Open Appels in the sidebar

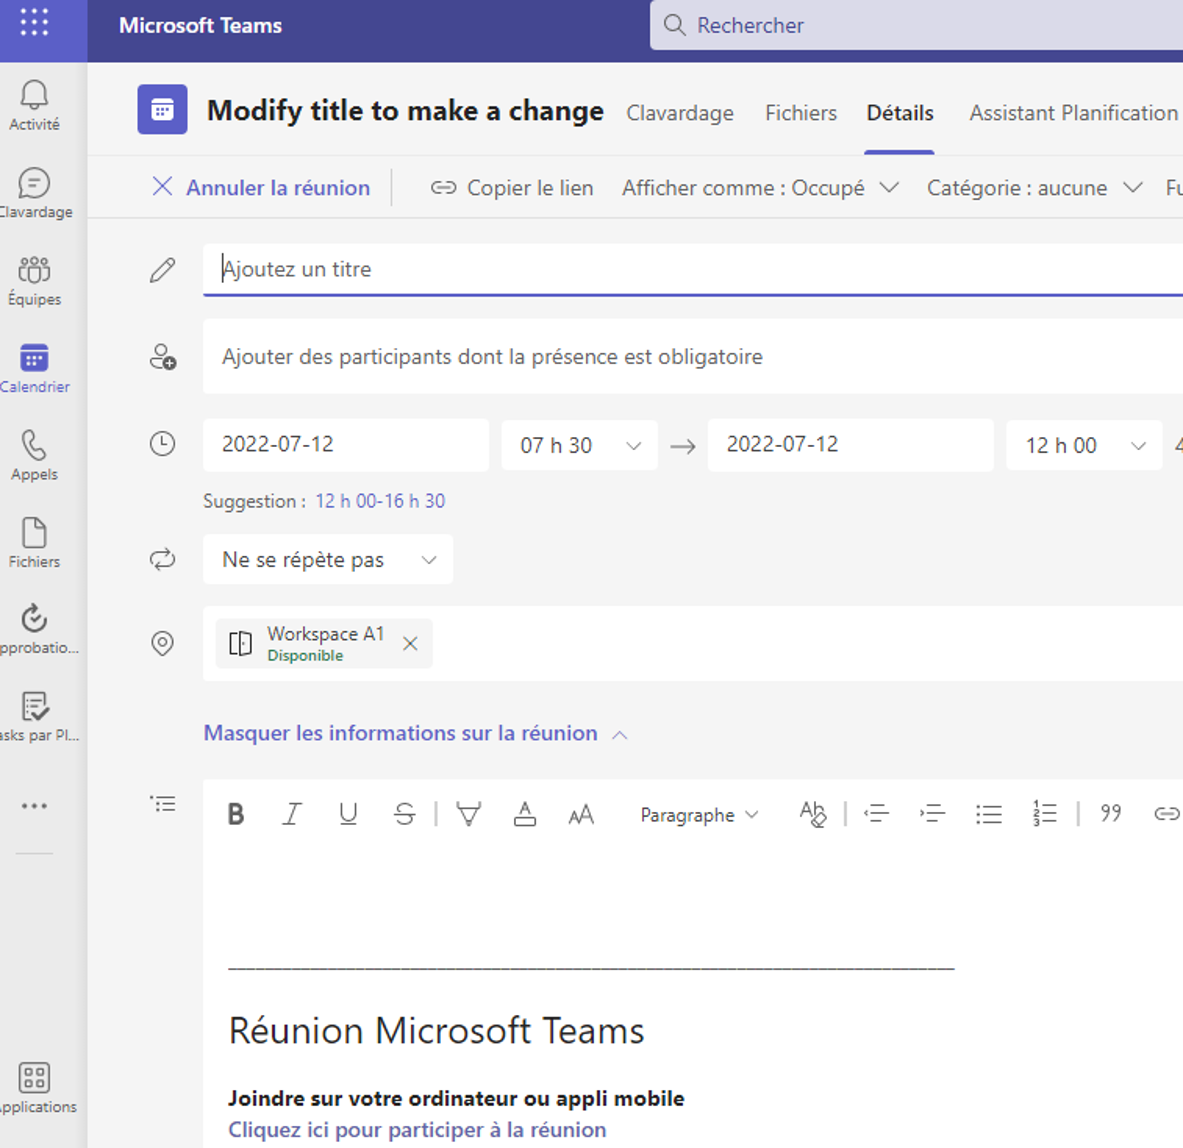[x=34, y=456]
